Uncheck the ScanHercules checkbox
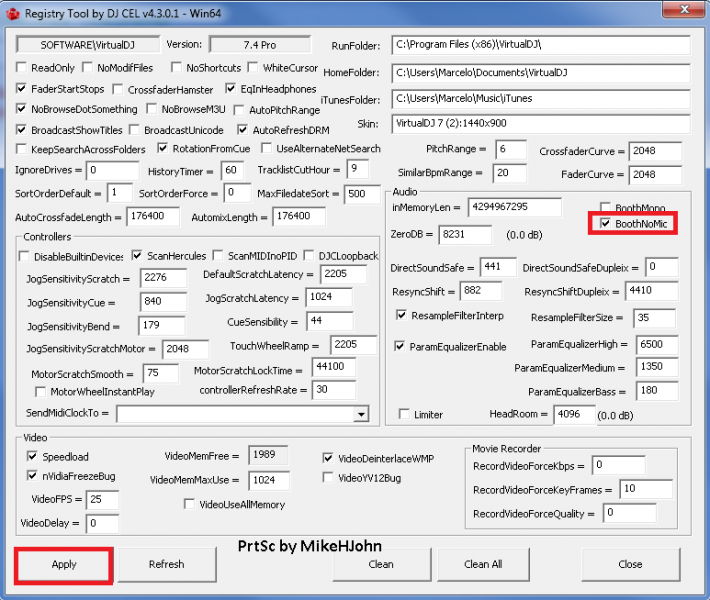This screenshot has width=710, height=600. tap(137, 255)
